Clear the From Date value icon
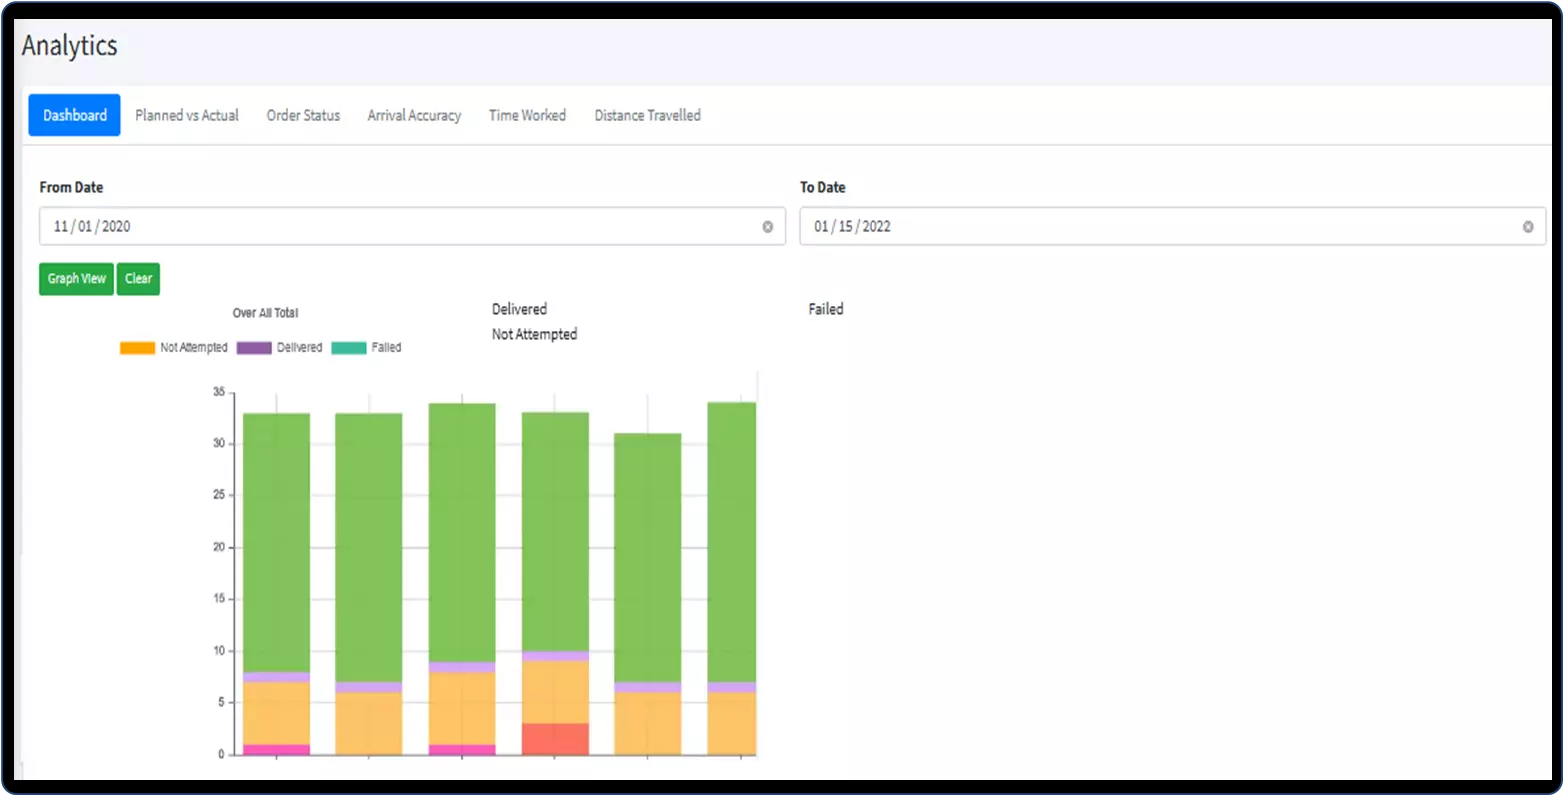Image resolution: width=1564 pixels, height=796 pixels. point(768,227)
